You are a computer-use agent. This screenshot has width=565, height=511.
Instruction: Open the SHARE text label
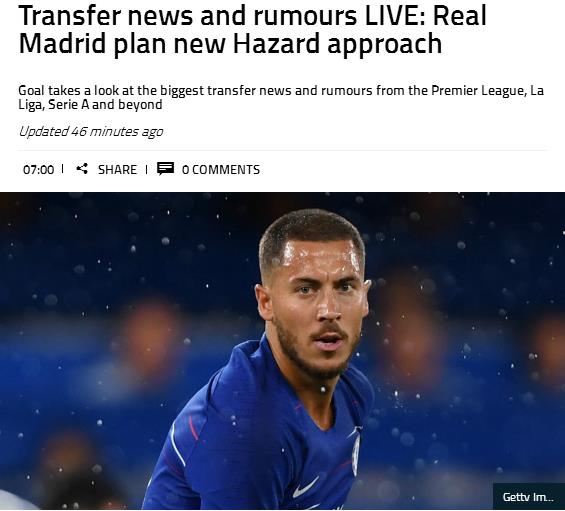point(117,169)
